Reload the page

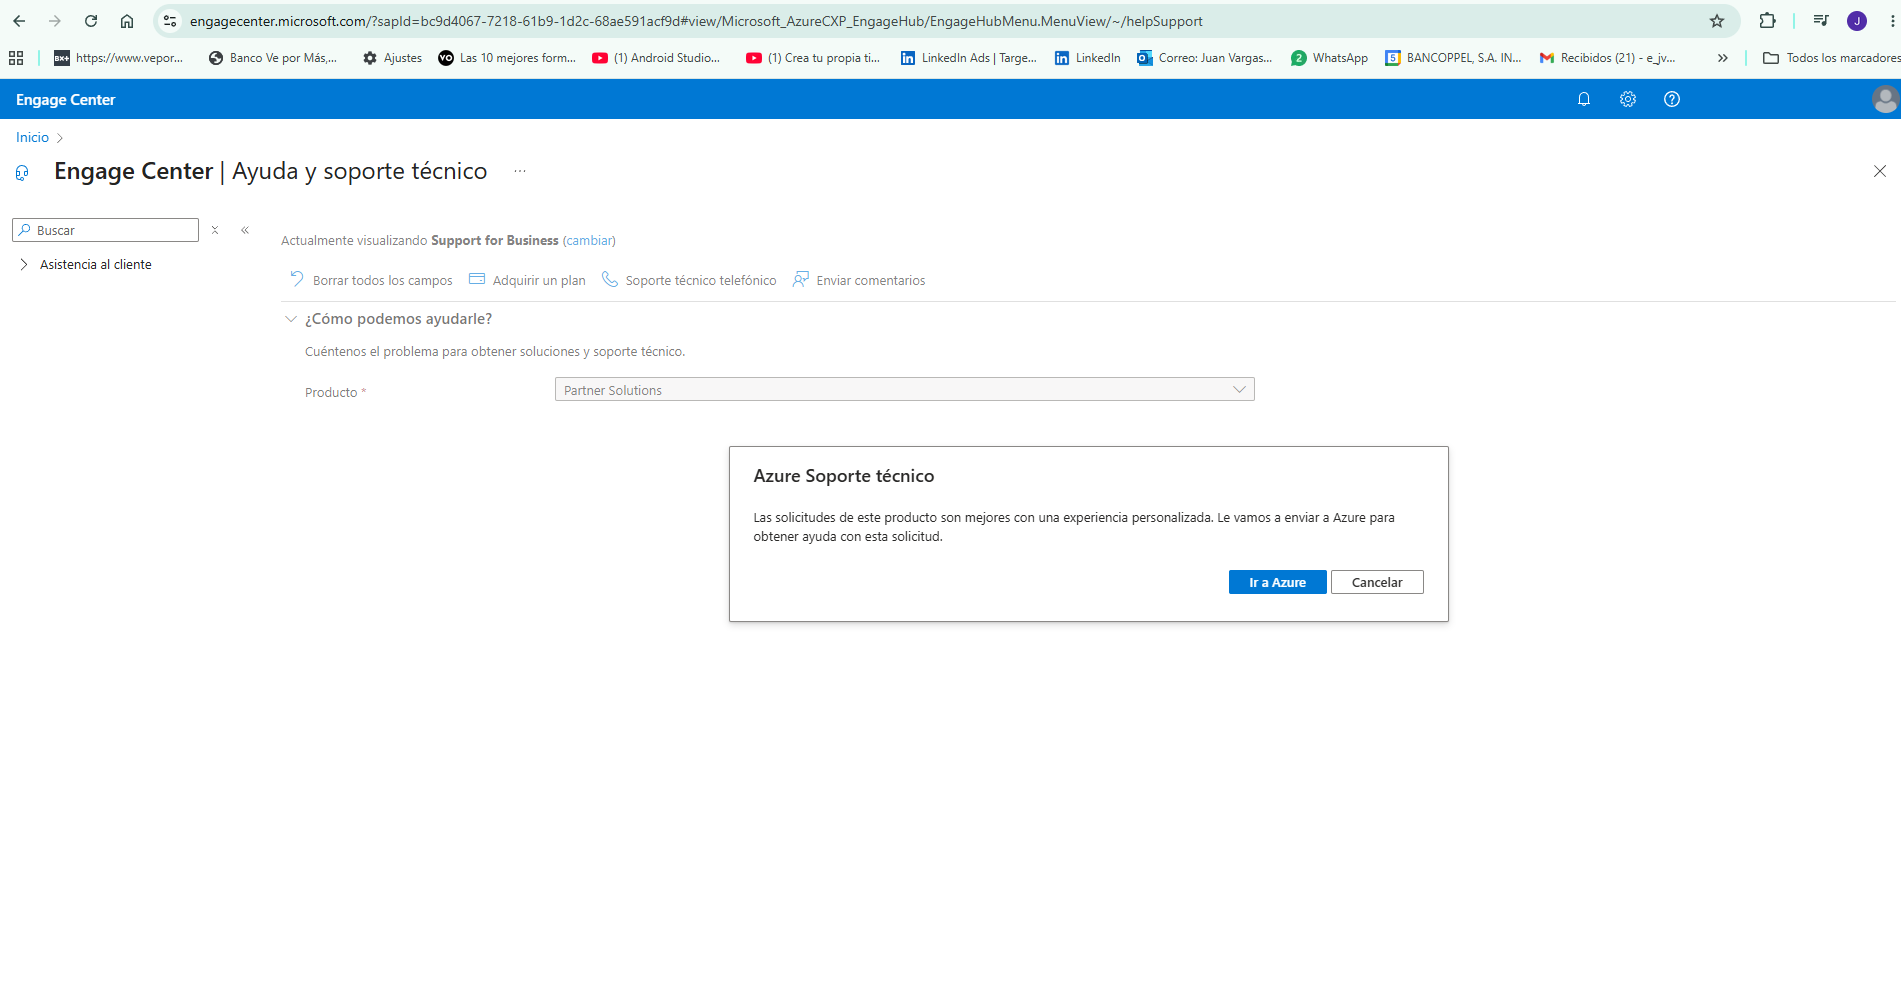click(x=91, y=21)
